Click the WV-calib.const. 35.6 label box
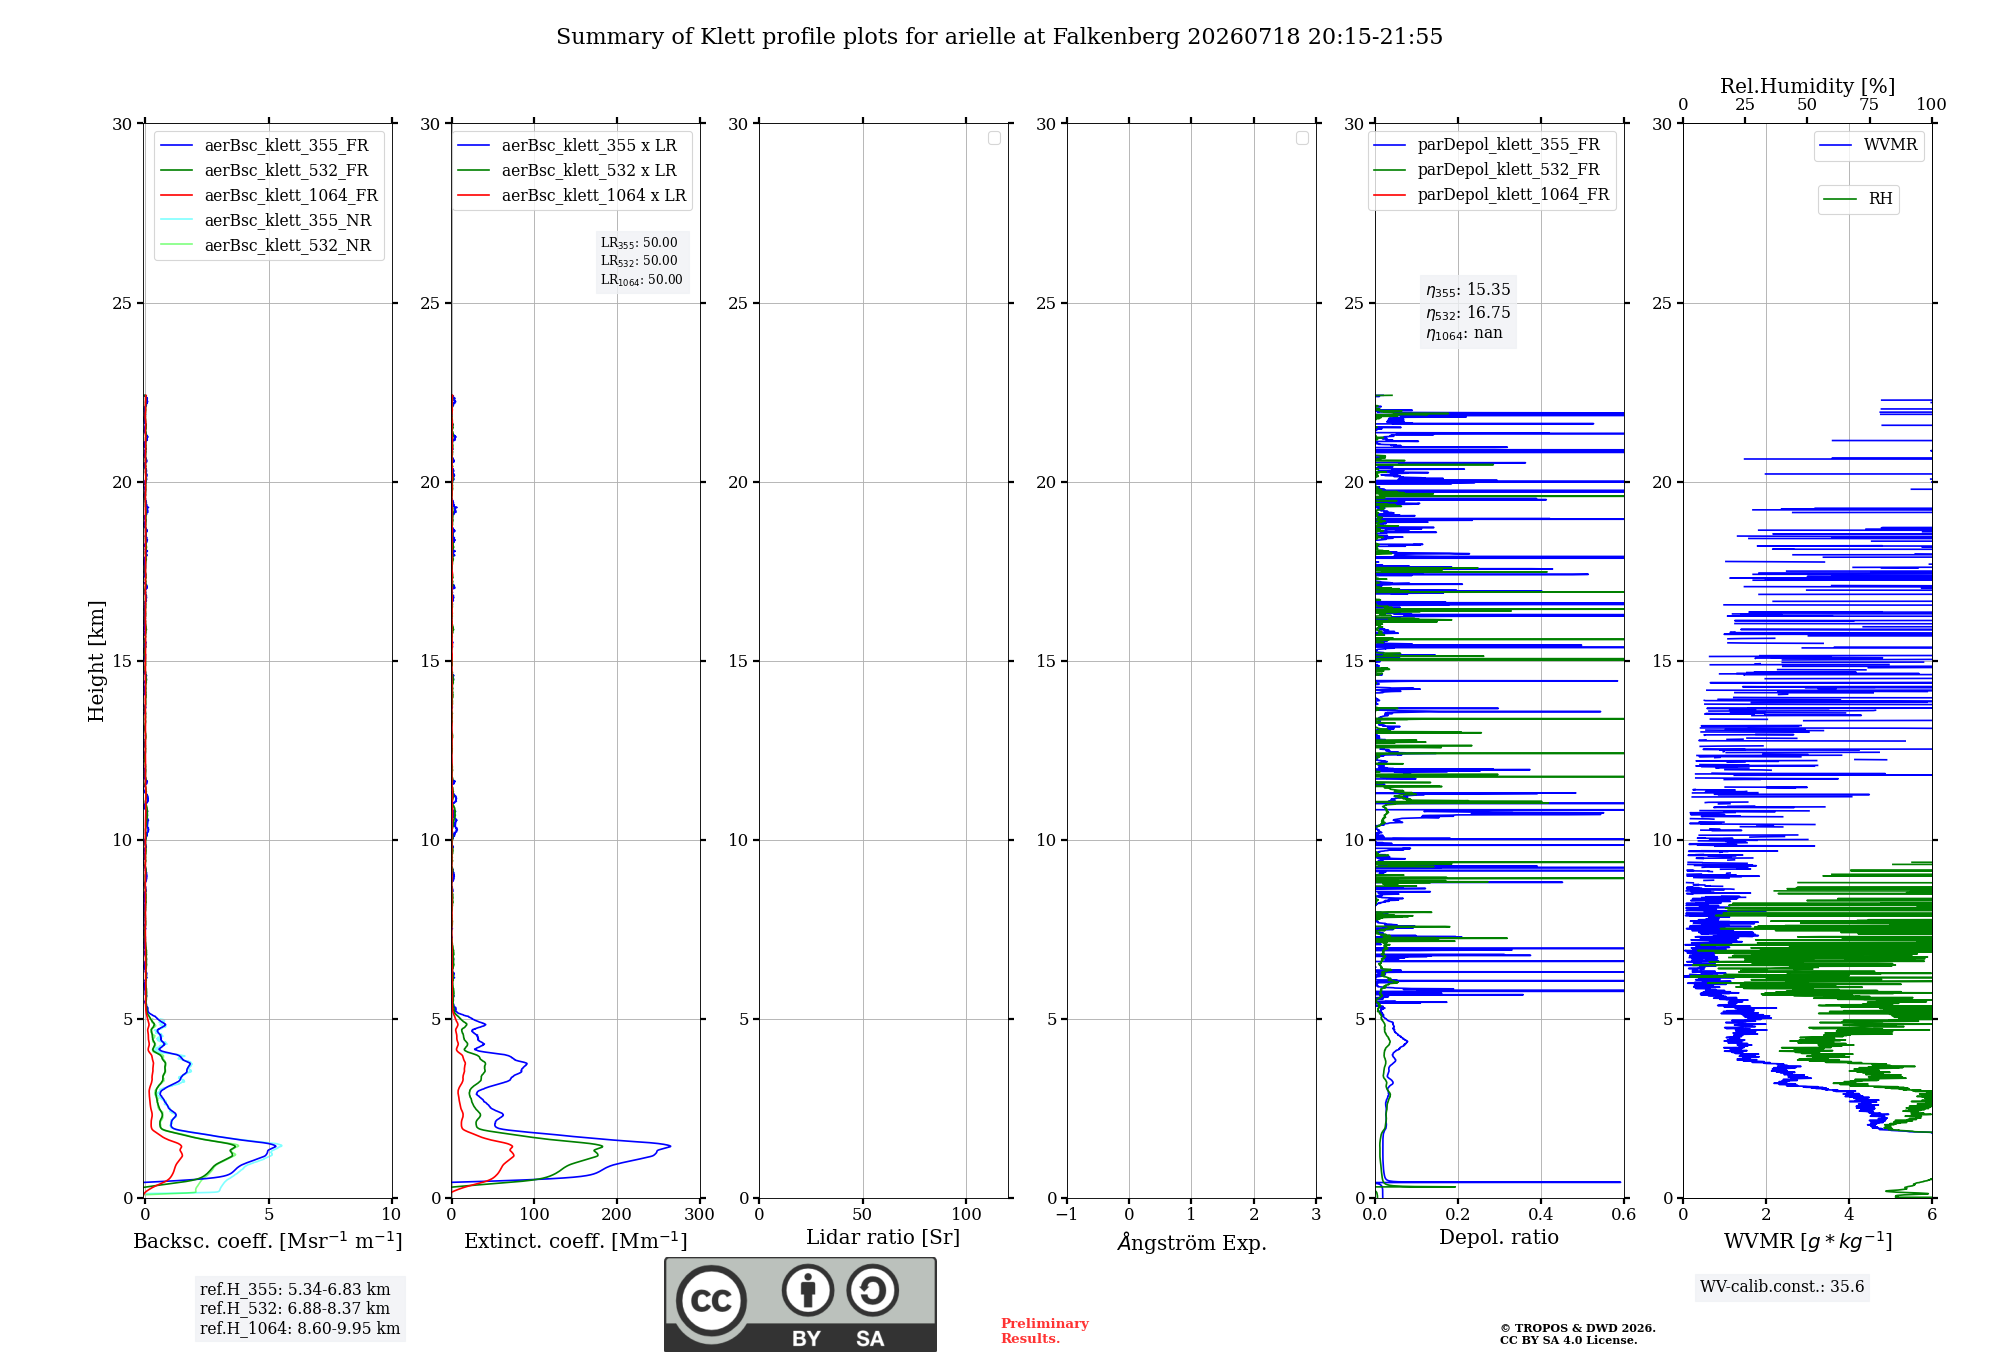2000x1360 pixels. pos(1782,1287)
